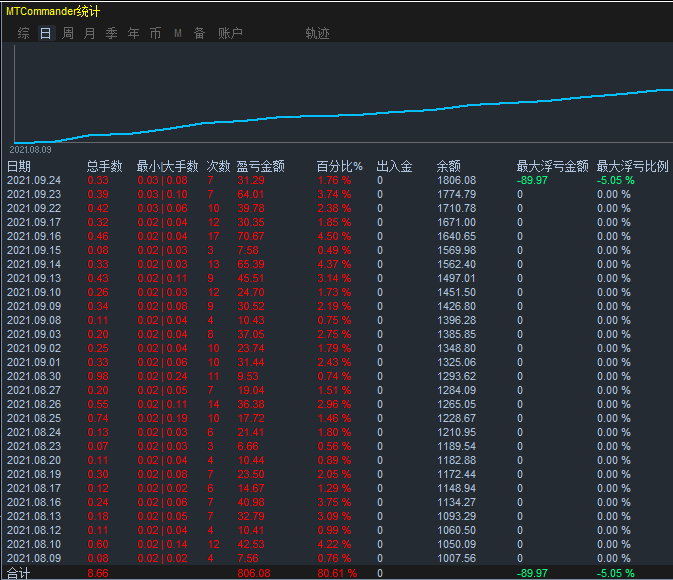673x580 pixels.
Task: Switch to the 月 monthly tab
Action: click(90, 33)
